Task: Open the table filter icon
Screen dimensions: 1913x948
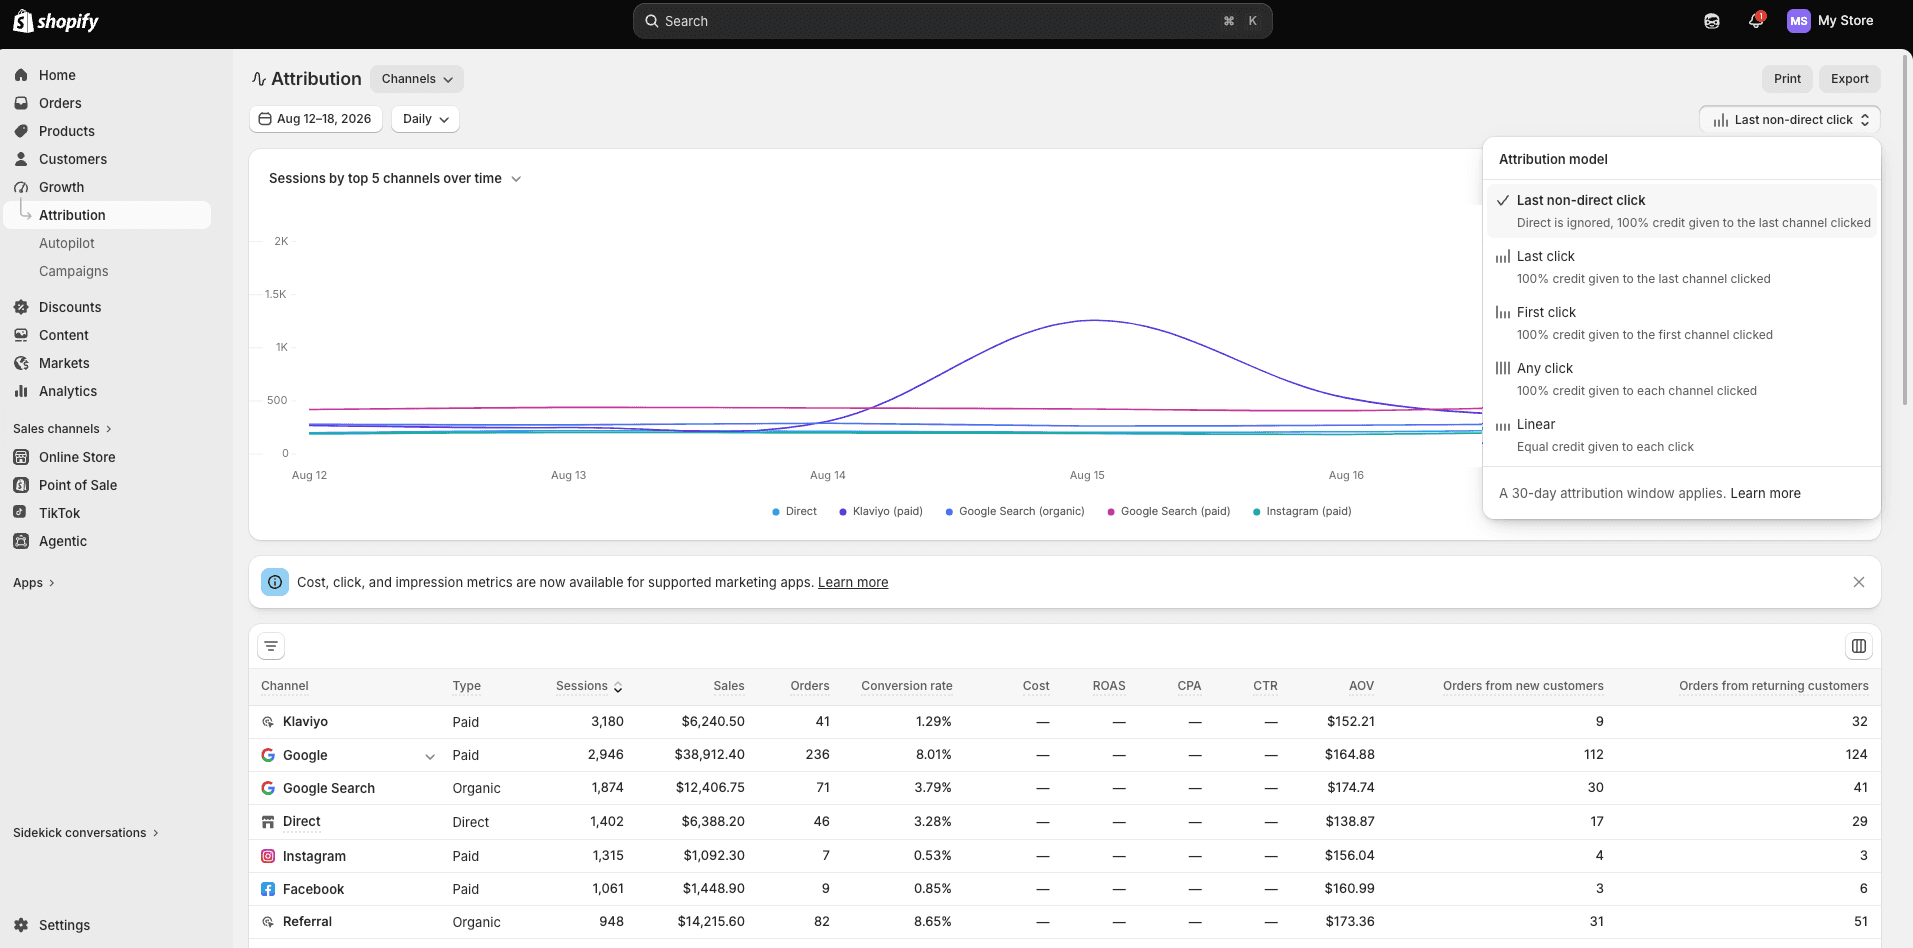Action: click(x=271, y=646)
